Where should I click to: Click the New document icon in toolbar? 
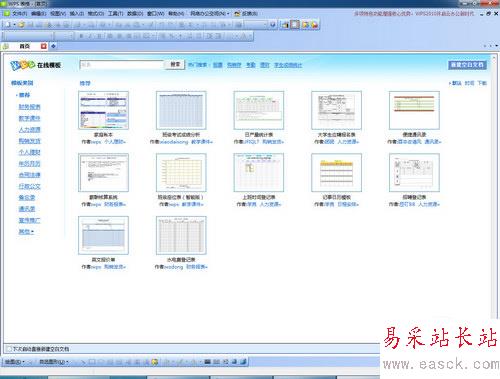click(8, 24)
